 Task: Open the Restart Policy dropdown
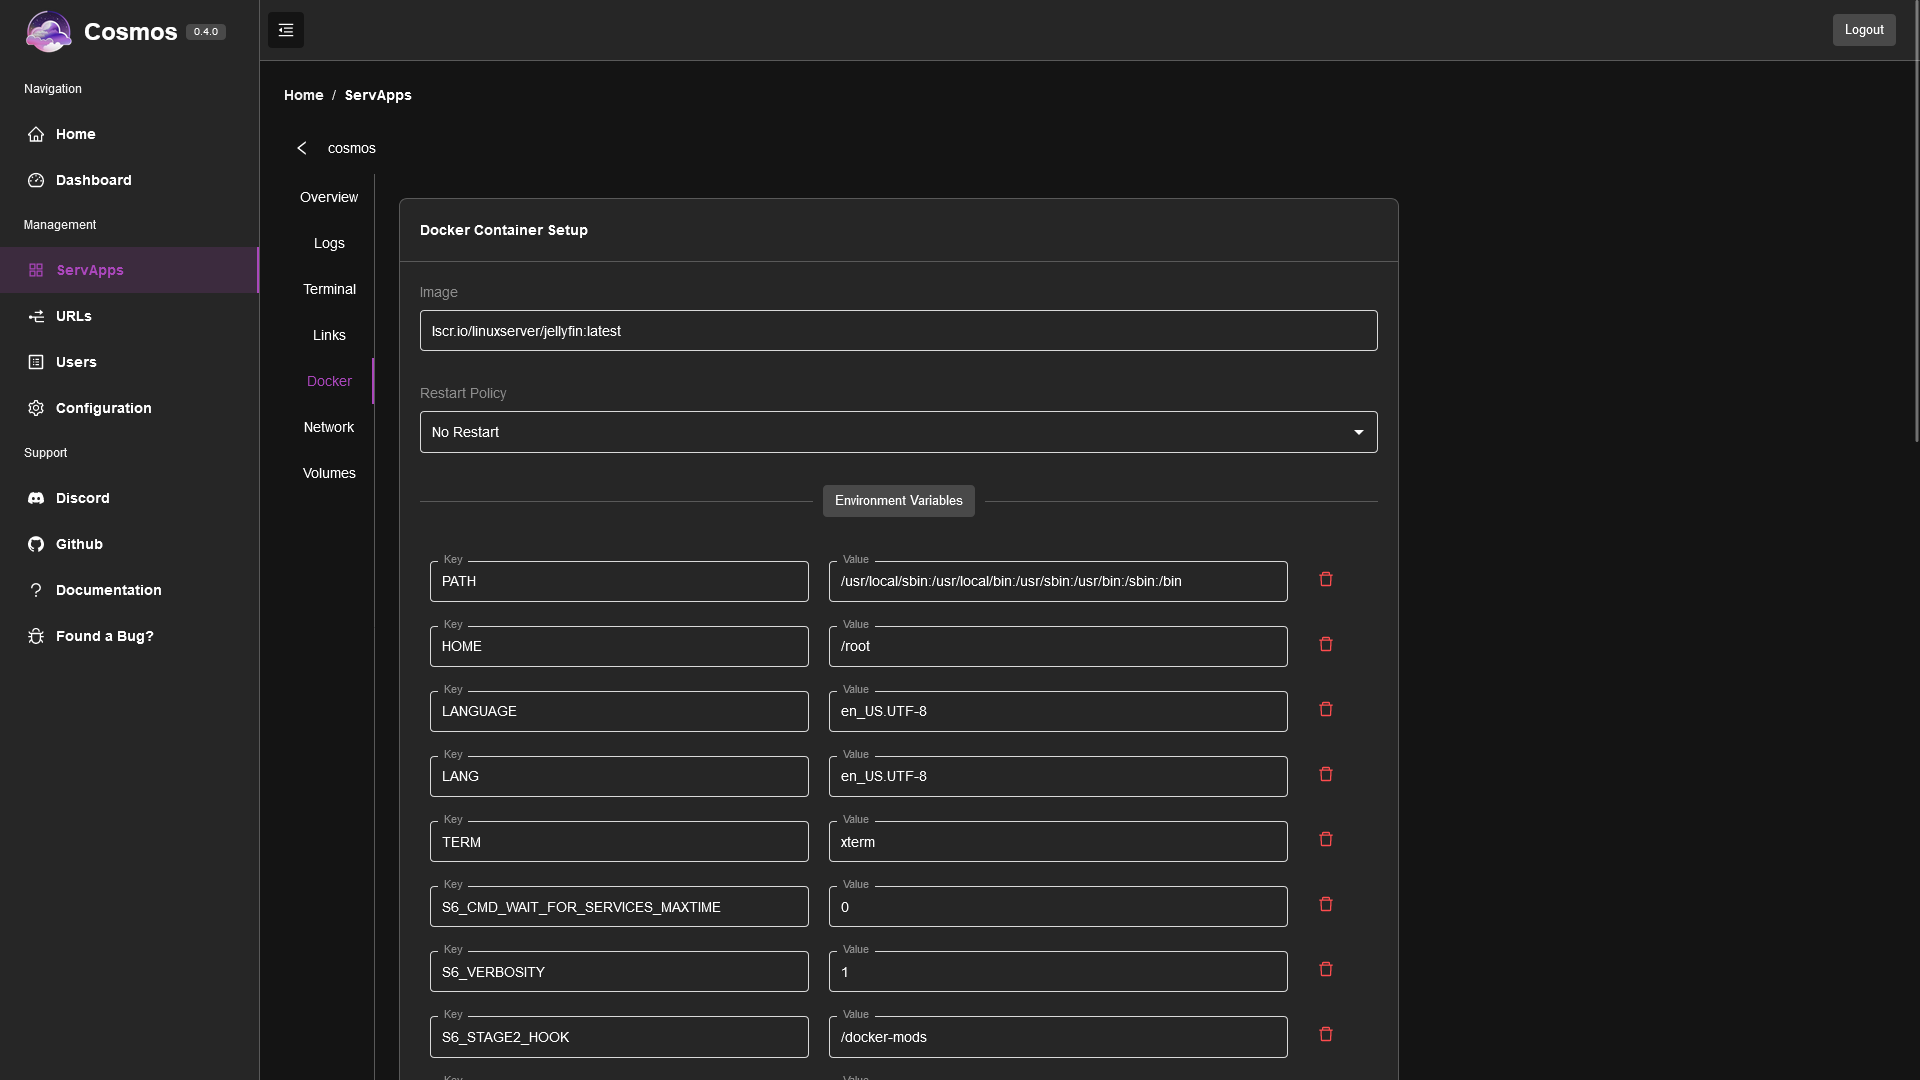click(898, 432)
